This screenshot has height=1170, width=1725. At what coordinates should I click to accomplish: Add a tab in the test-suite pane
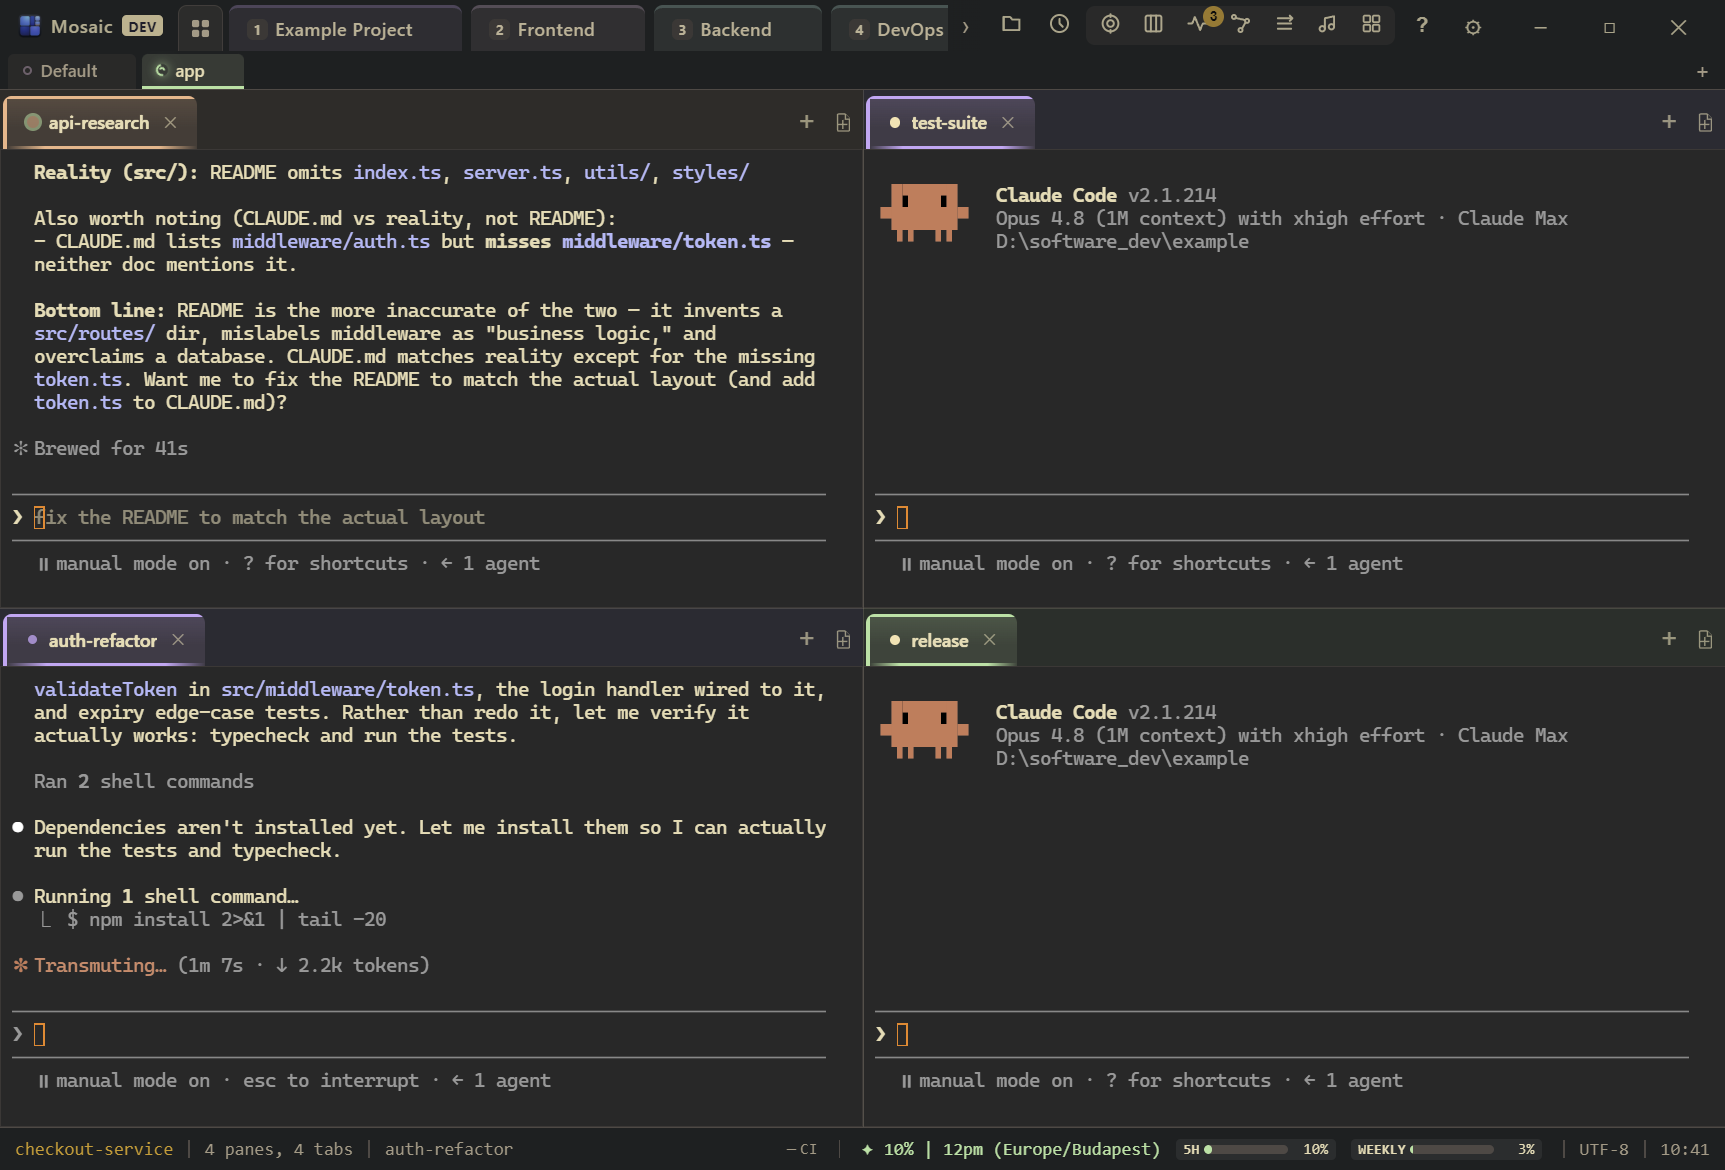[1668, 122]
